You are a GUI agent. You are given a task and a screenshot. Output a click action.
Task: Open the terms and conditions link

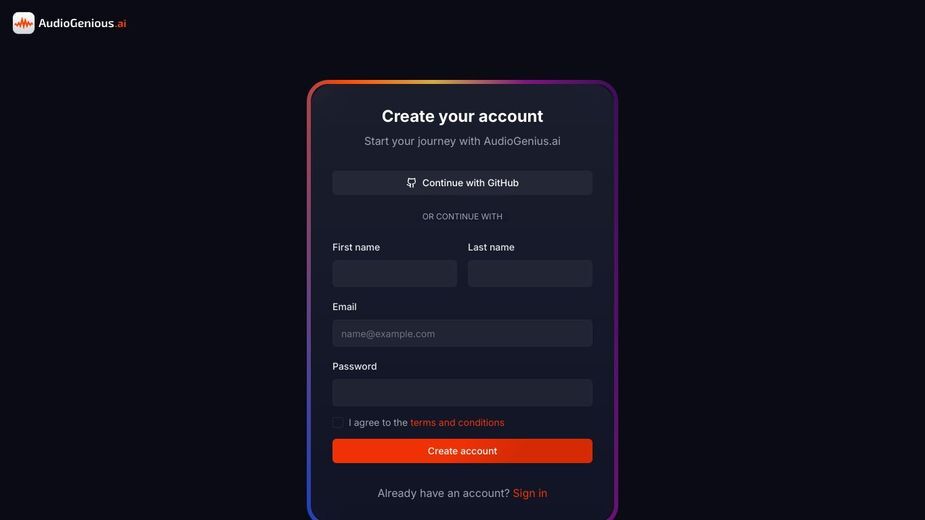pyautogui.click(x=457, y=423)
